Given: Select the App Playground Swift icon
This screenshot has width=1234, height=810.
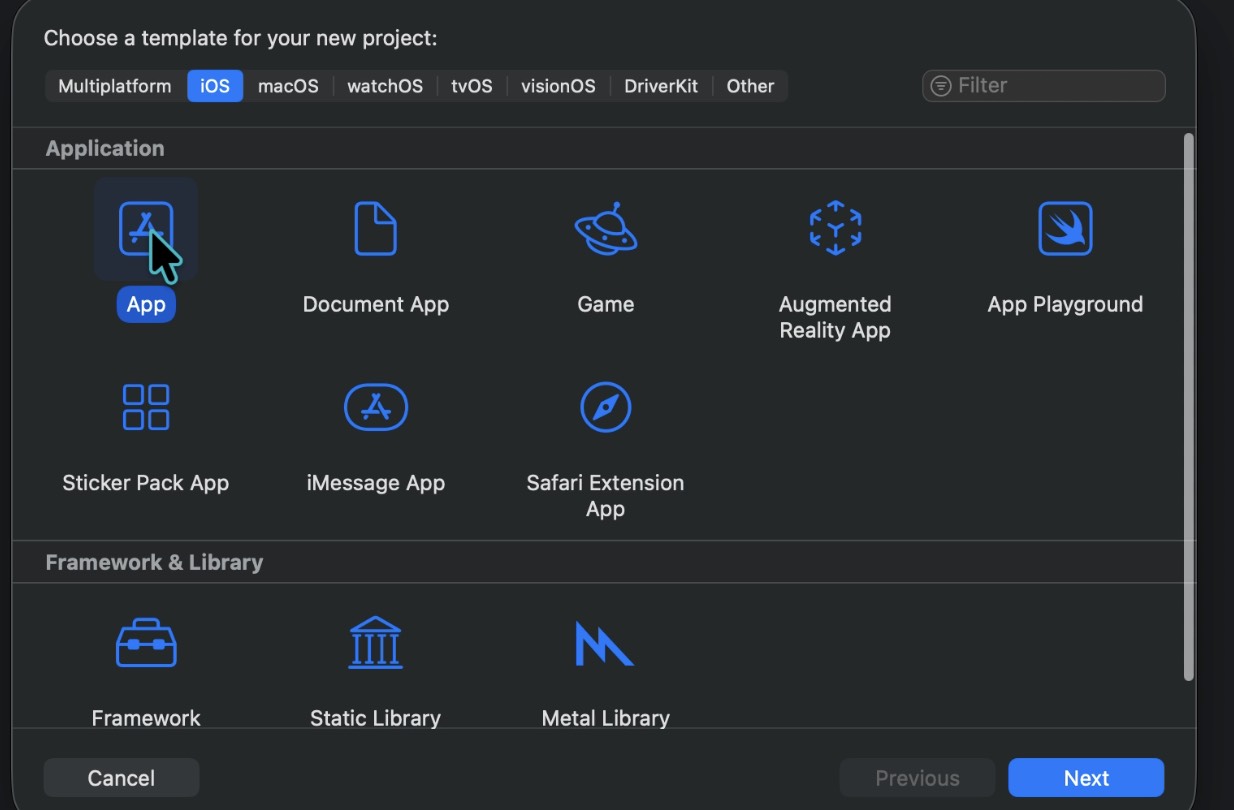Looking at the screenshot, I should 1065,228.
